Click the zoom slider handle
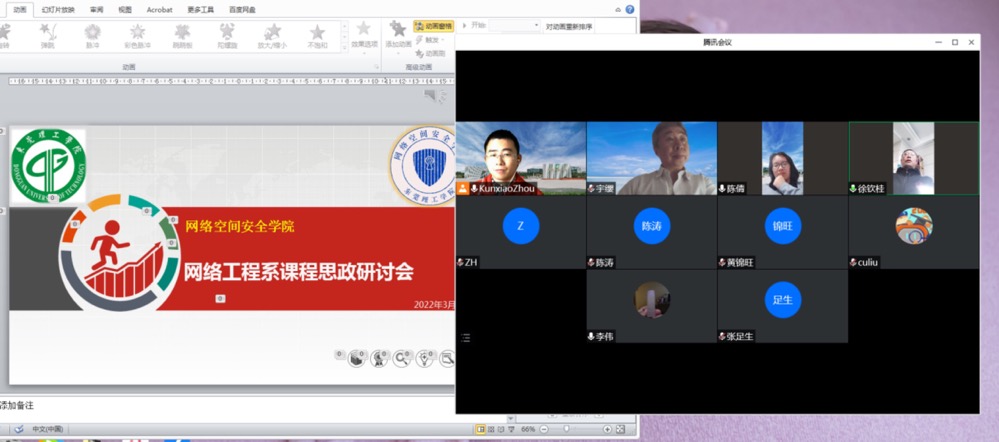999x442 pixels. [x=566, y=429]
